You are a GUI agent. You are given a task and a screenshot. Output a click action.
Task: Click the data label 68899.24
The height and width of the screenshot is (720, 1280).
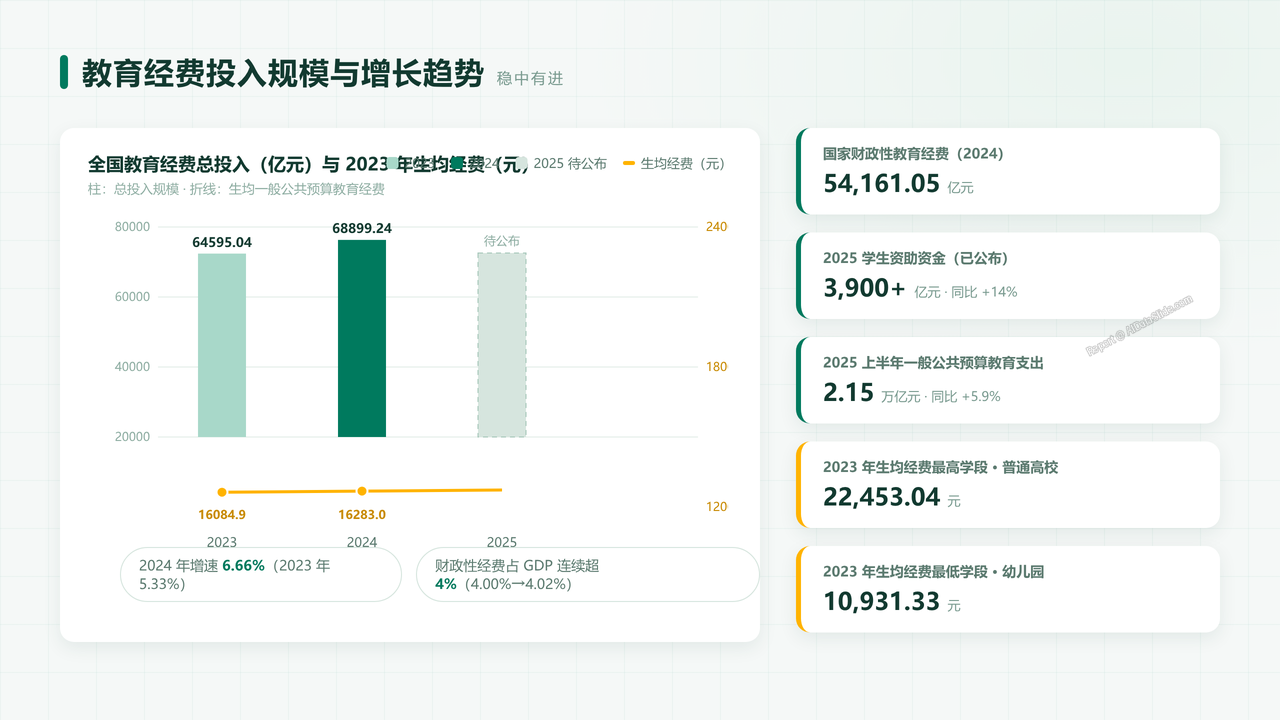pos(362,228)
